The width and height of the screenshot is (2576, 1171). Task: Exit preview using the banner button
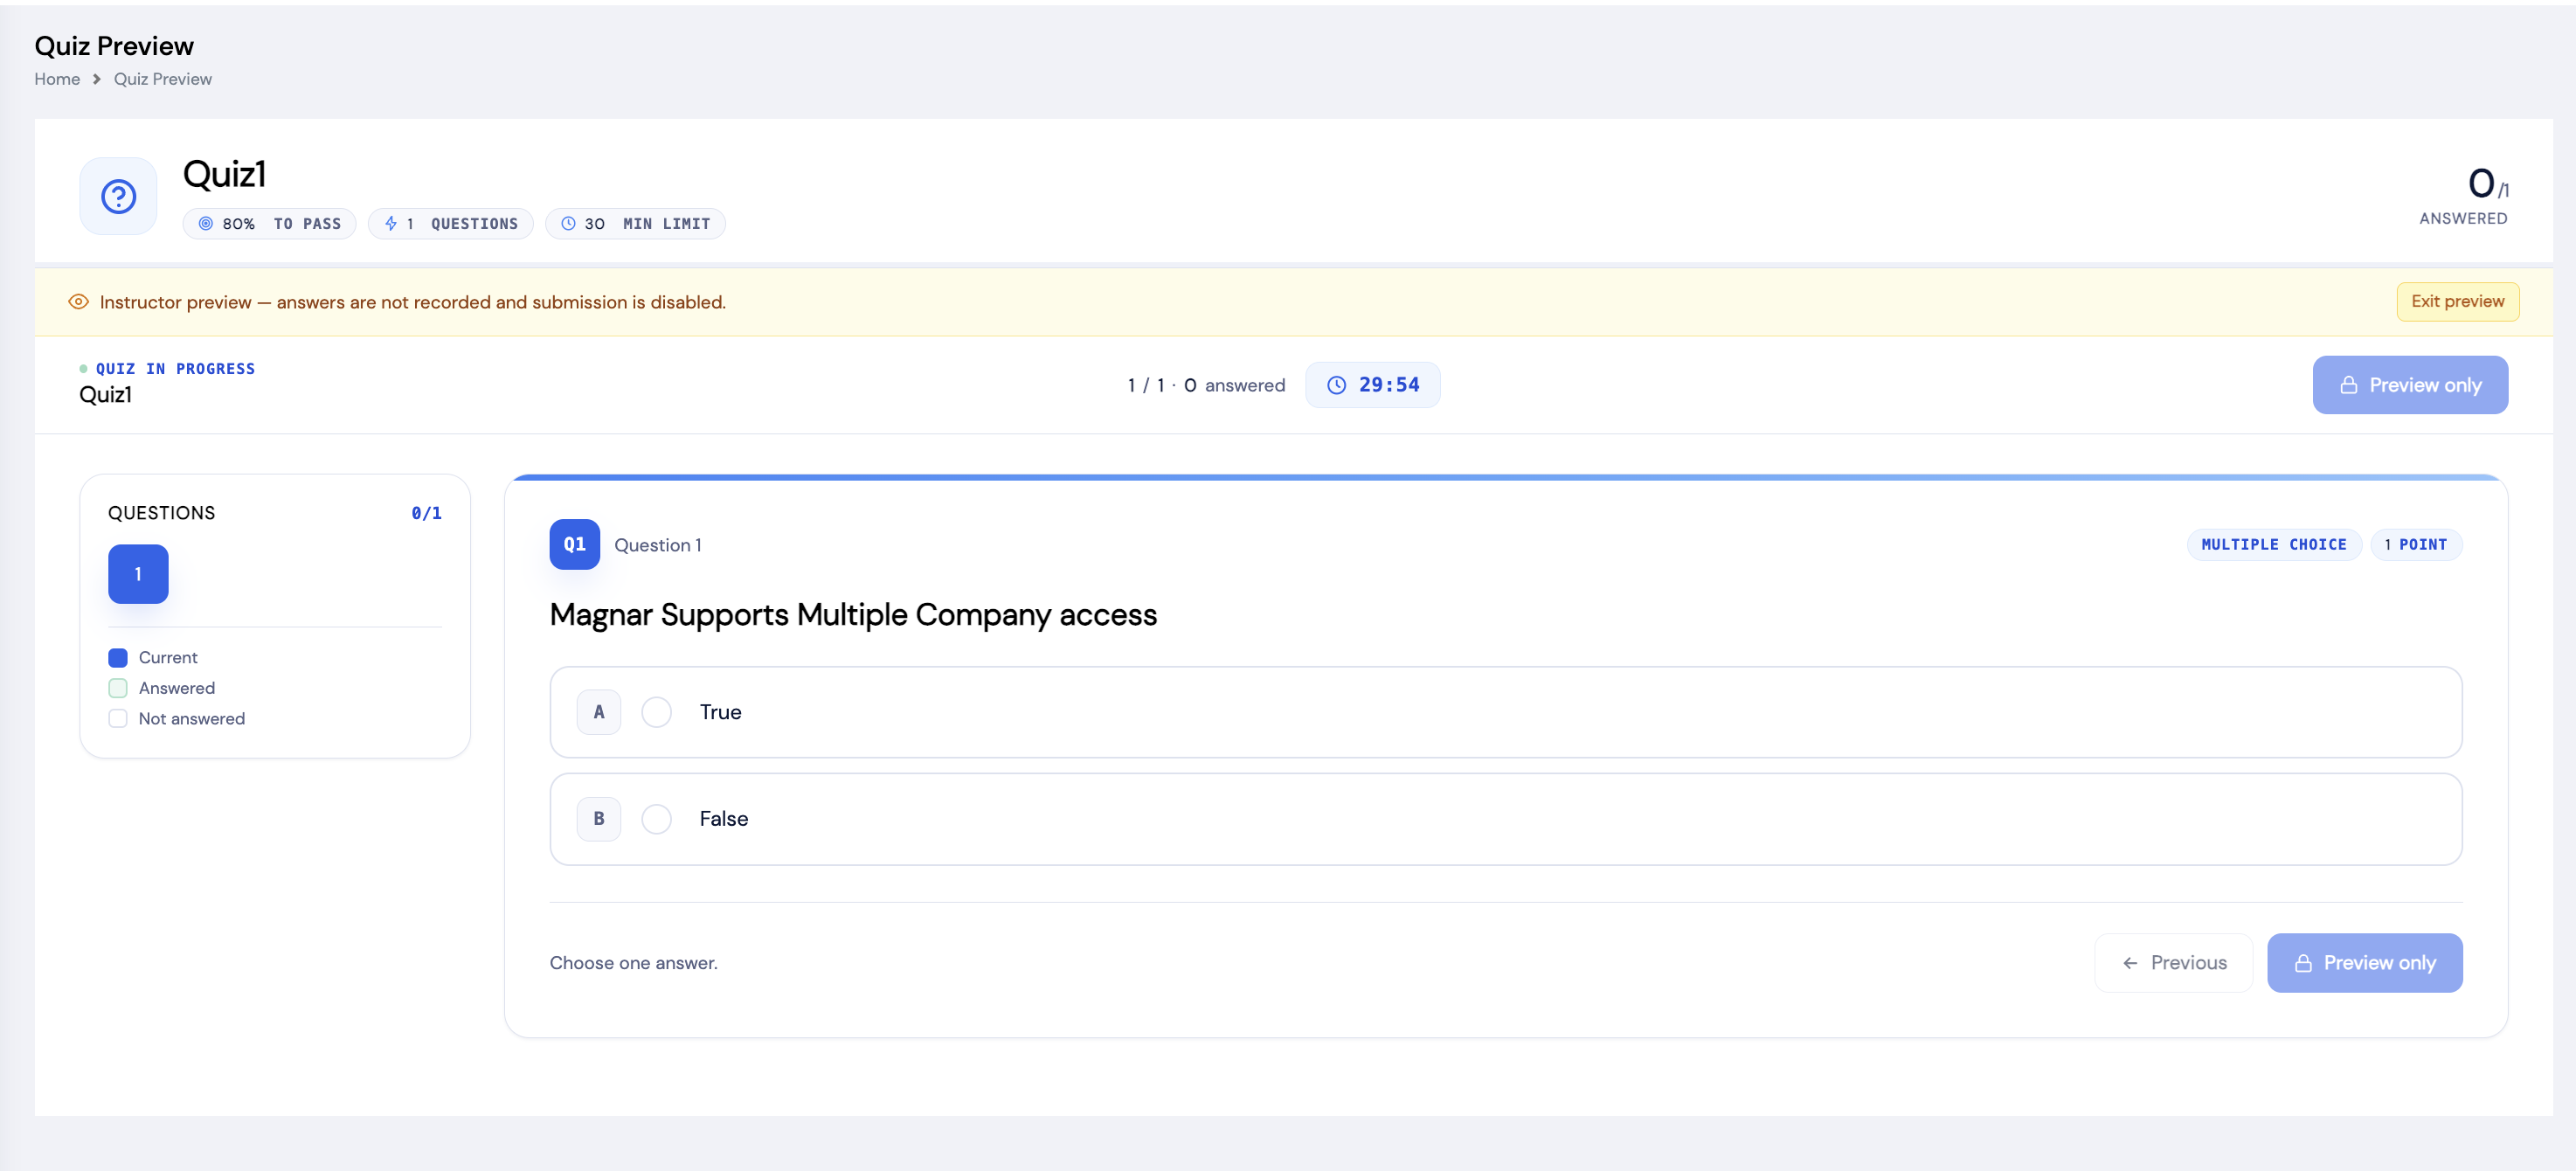click(x=2457, y=301)
